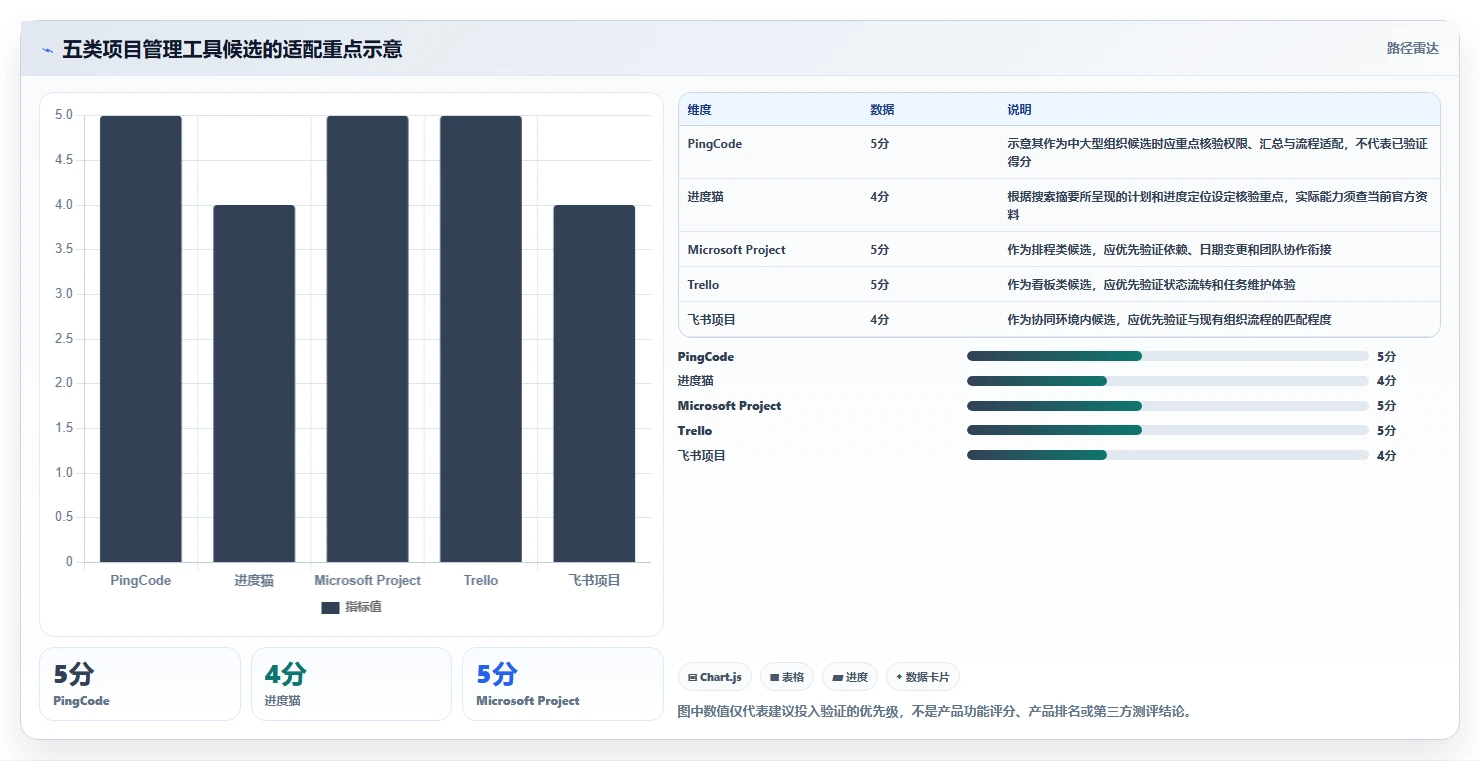Click the 进度猫 bar in chart
This screenshot has width=1480, height=761.
254,383
